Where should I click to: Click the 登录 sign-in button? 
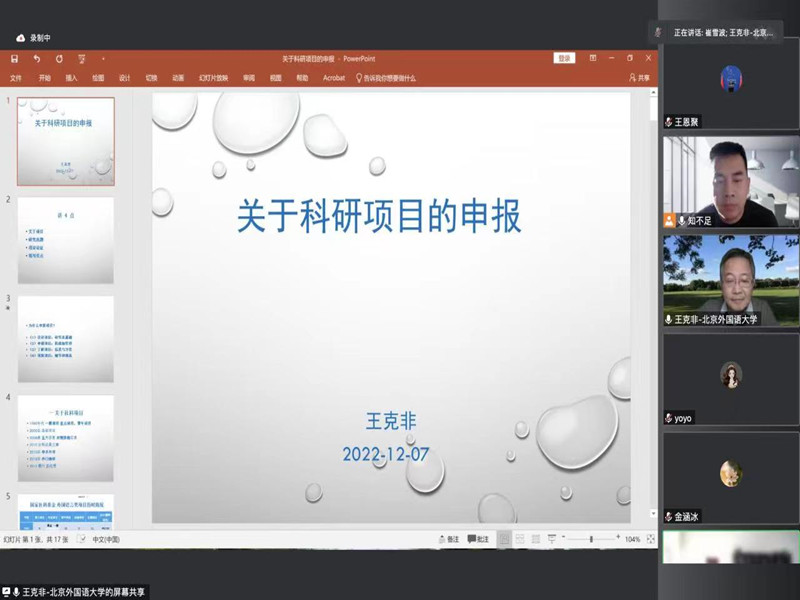[x=565, y=58]
